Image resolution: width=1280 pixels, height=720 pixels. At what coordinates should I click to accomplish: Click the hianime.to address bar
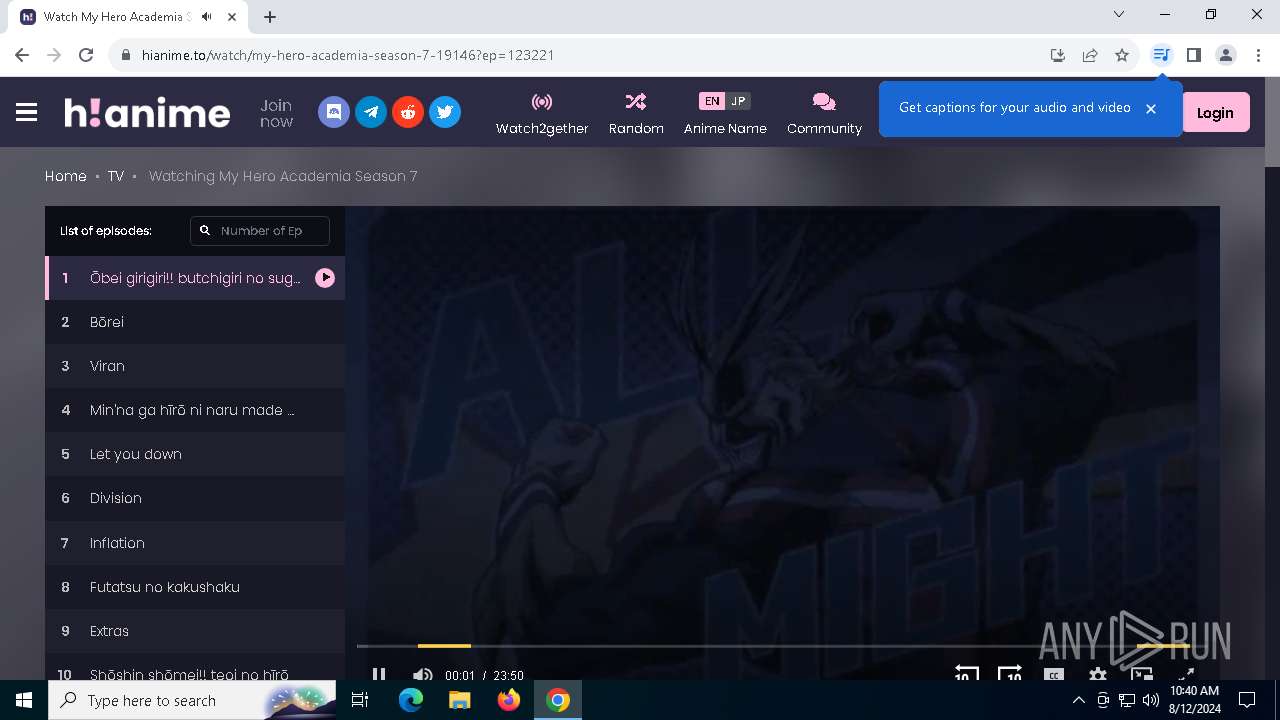(x=580, y=55)
